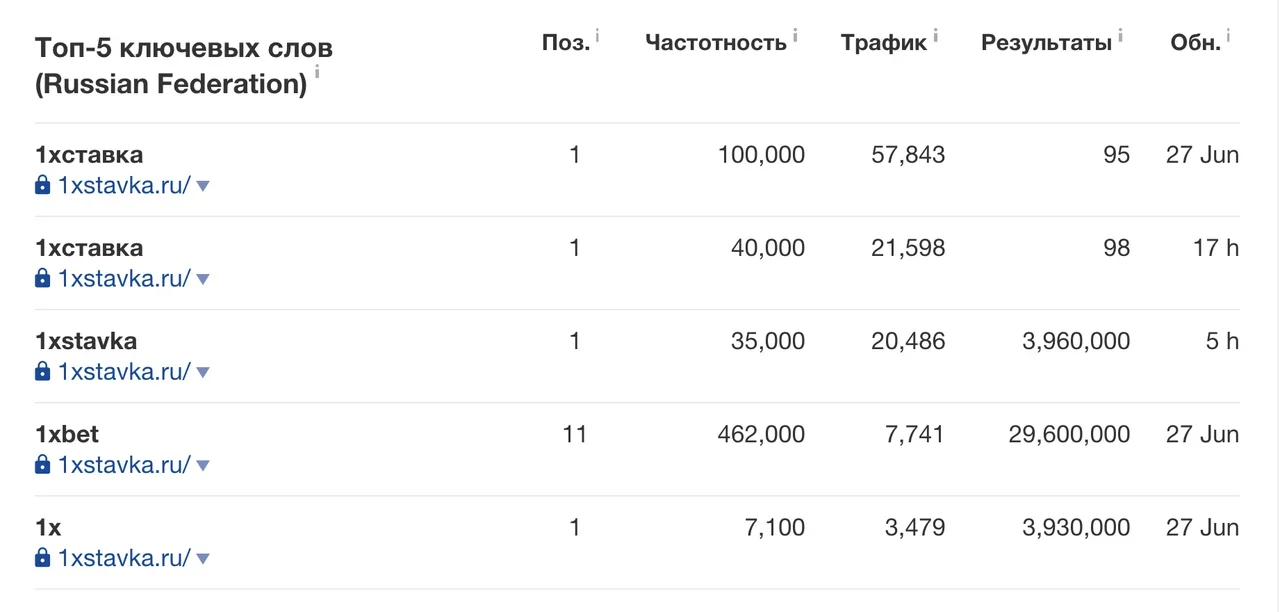Click the Трафик column header
Viewport: 1280px width, 612px height.
[x=884, y=43]
